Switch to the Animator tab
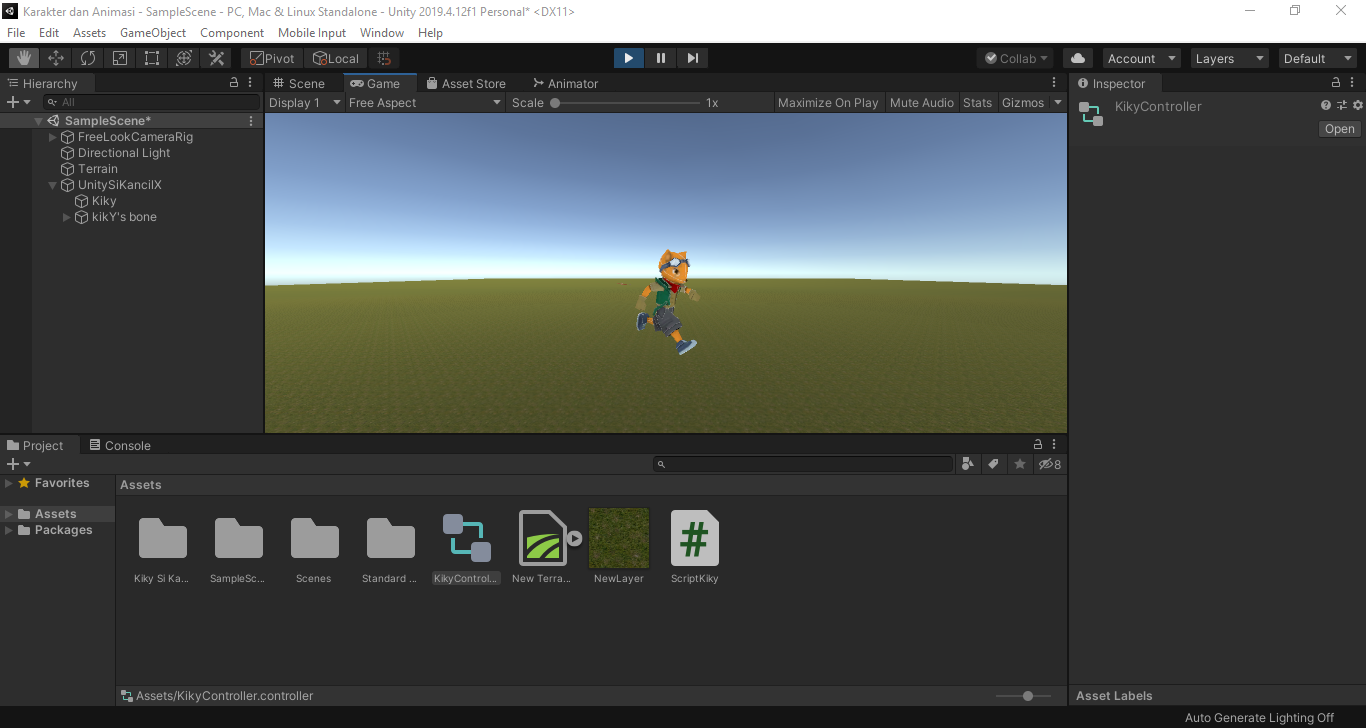This screenshot has height=728, width=1366. click(565, 83)
